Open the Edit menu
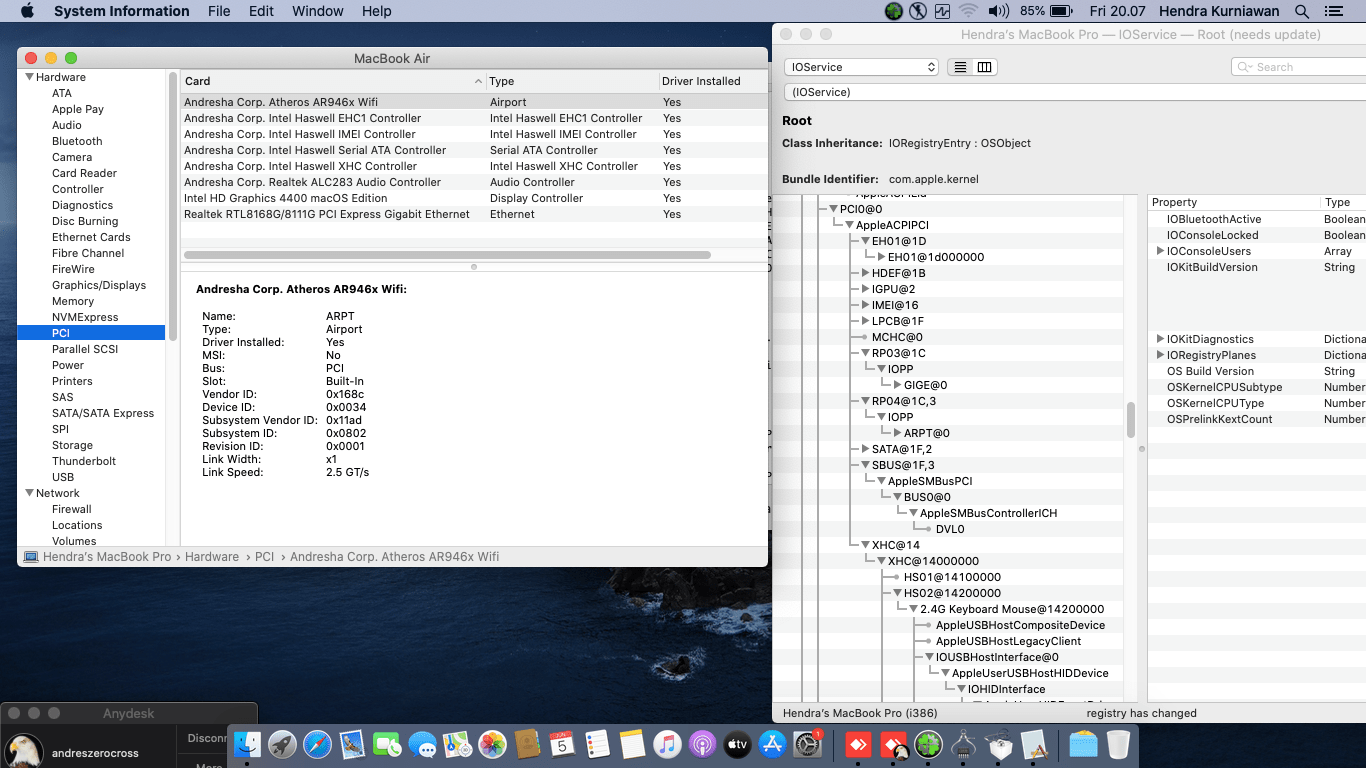 click(x=261, y=11)
